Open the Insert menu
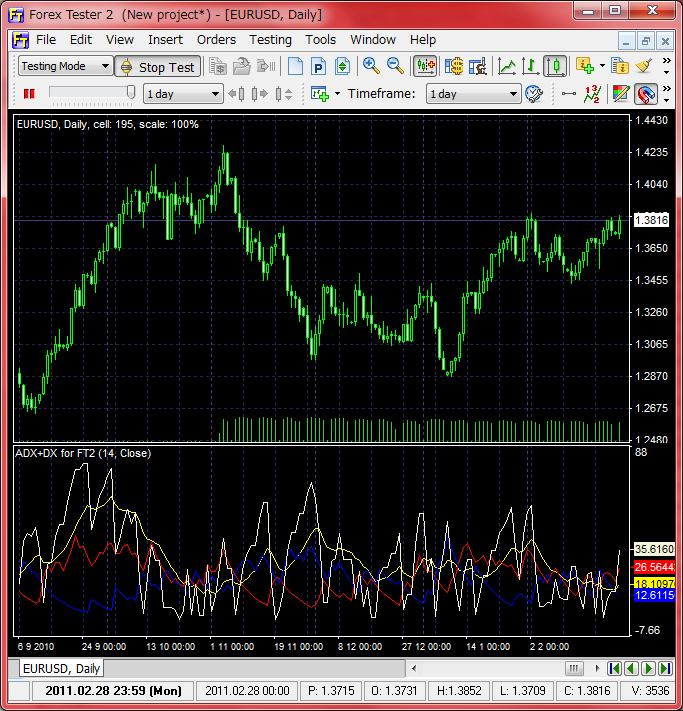Viewport: 683px width, 711px height. [165, 40]
